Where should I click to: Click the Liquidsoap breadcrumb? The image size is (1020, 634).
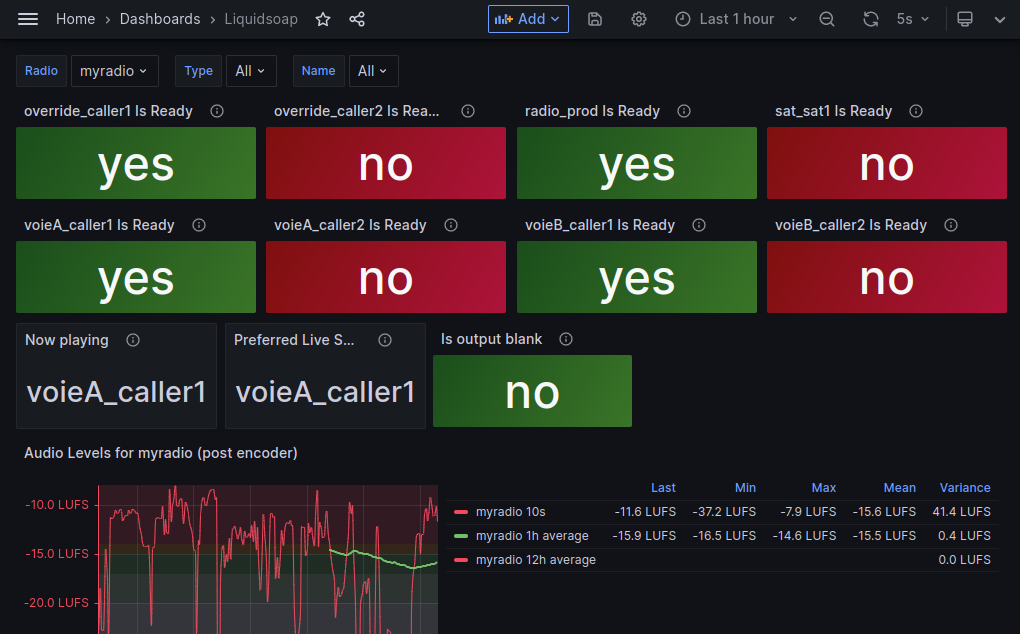click(261, 20)
